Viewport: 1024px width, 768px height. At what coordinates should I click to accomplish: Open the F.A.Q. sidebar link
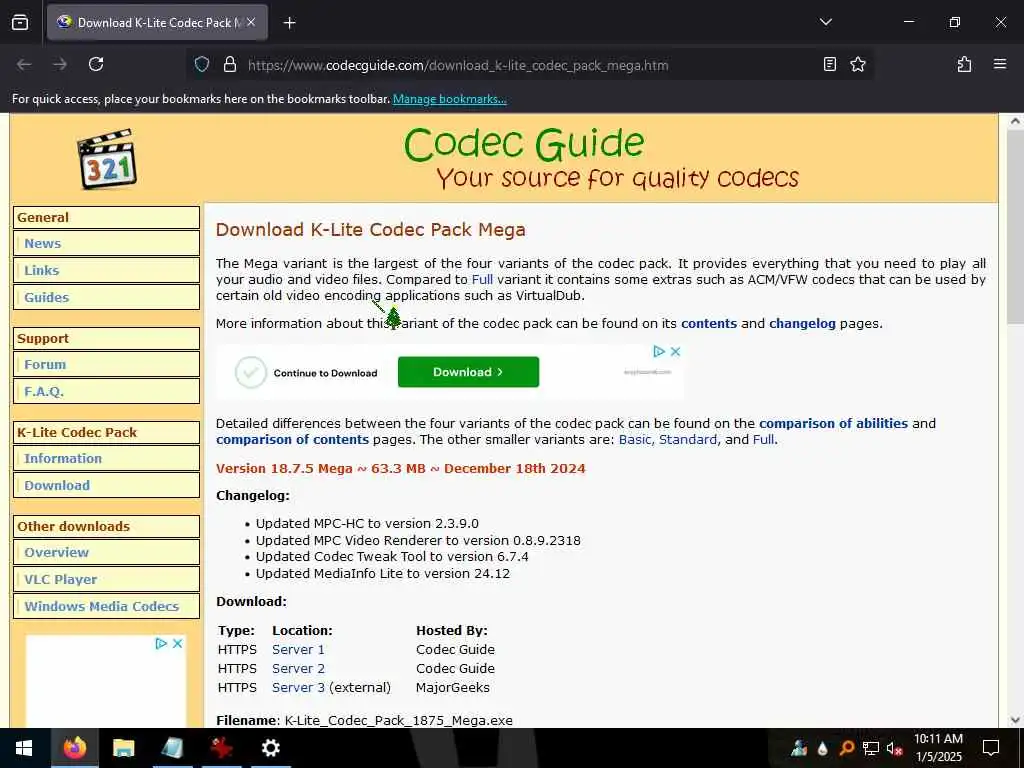click(x=44, y=391)
